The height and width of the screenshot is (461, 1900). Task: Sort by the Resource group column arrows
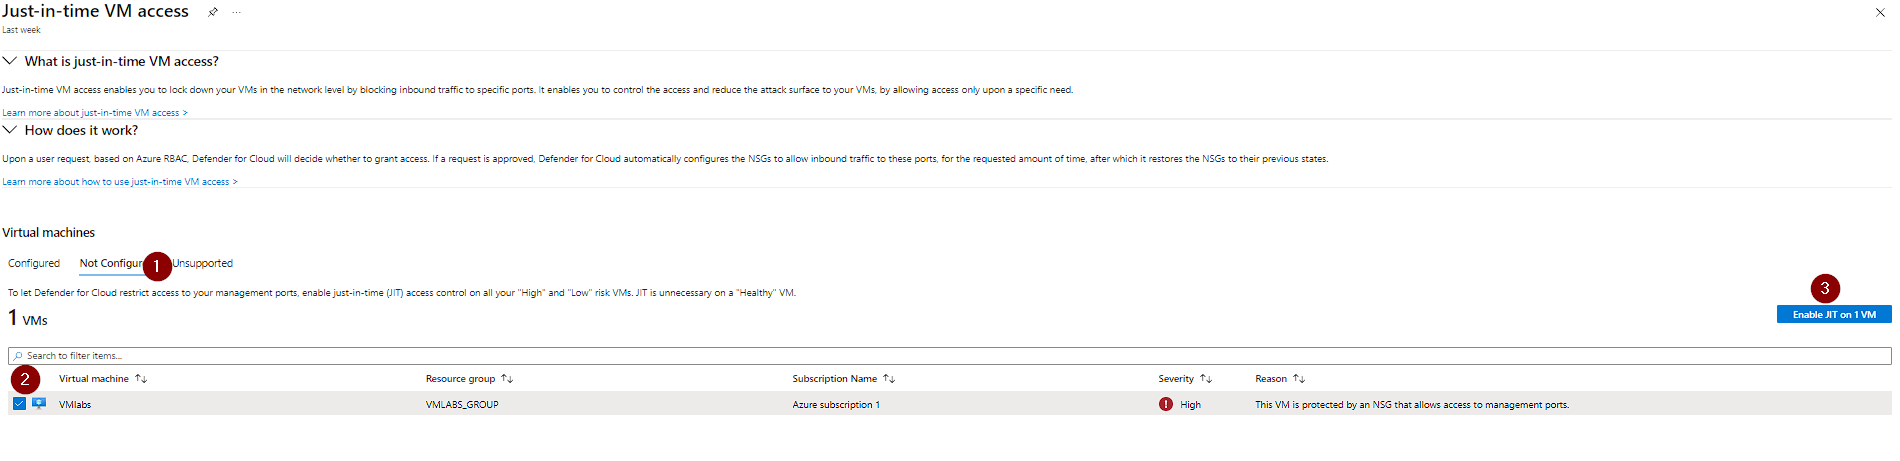(x=507, y=379)
